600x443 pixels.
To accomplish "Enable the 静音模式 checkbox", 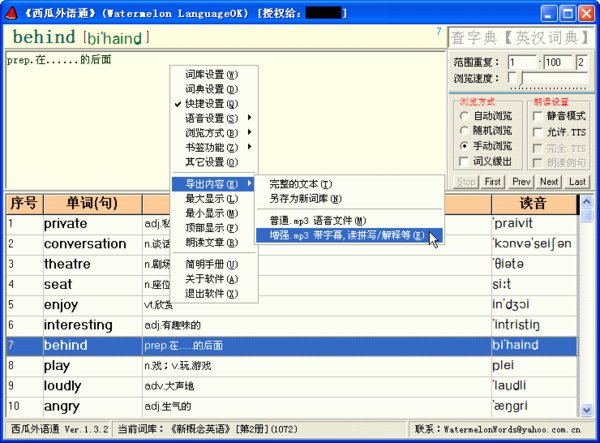I will (x=538, y=116).
